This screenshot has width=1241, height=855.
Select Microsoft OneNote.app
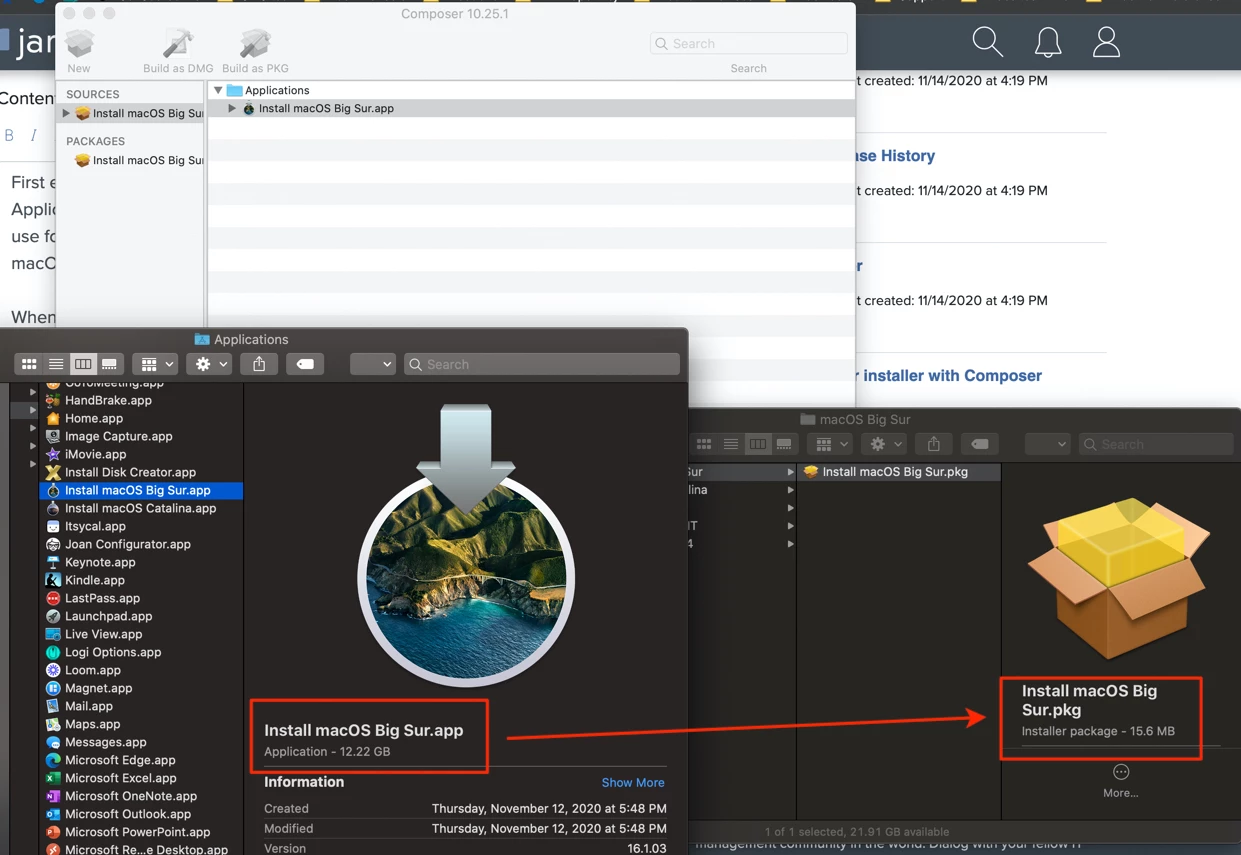[x=141, y=796]
